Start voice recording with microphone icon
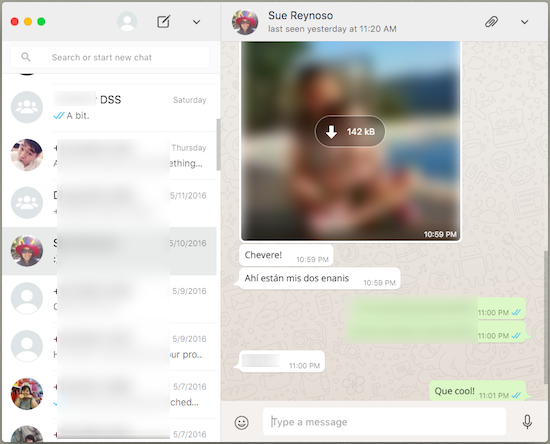The height and width of the screenshot is (444, 550). click(x=527, y=422)
